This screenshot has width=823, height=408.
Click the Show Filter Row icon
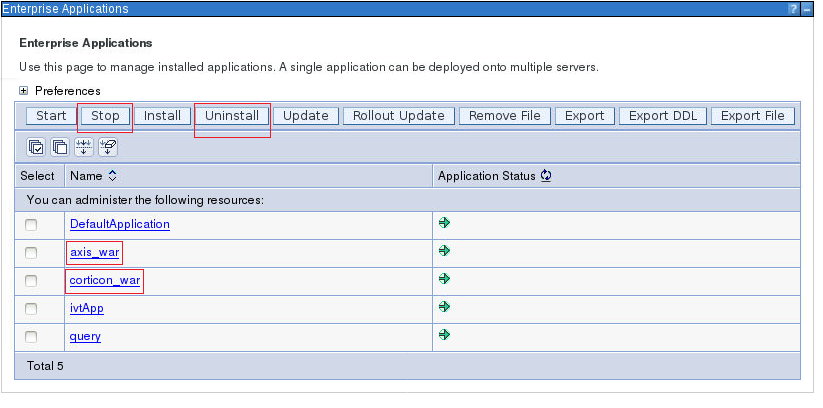84,148
